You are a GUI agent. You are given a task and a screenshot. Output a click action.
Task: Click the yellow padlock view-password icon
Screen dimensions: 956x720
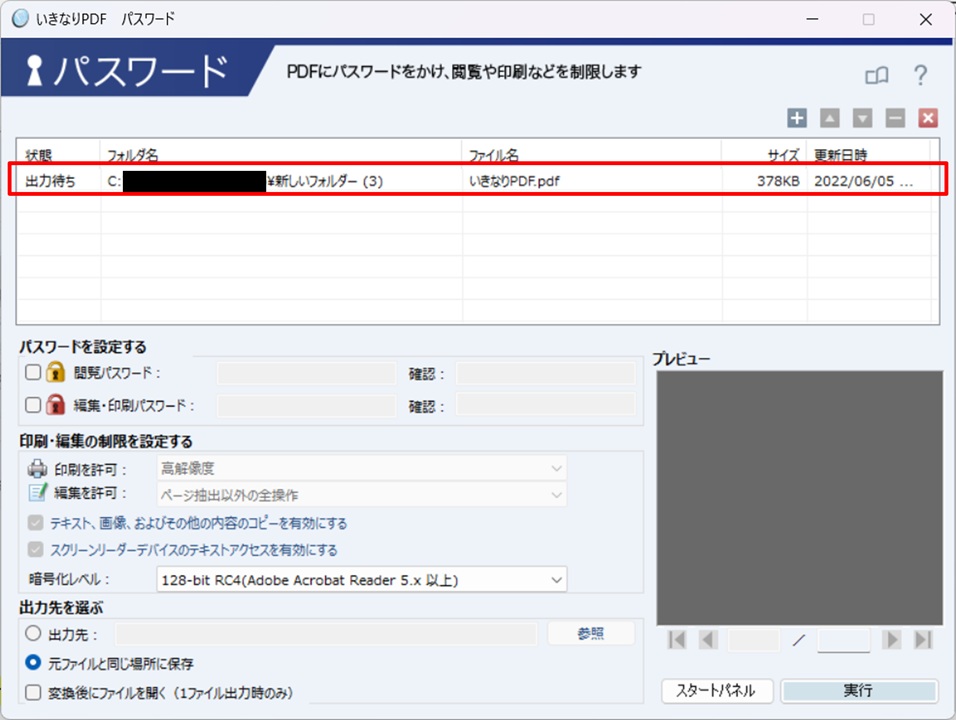[x=55, y=372]
